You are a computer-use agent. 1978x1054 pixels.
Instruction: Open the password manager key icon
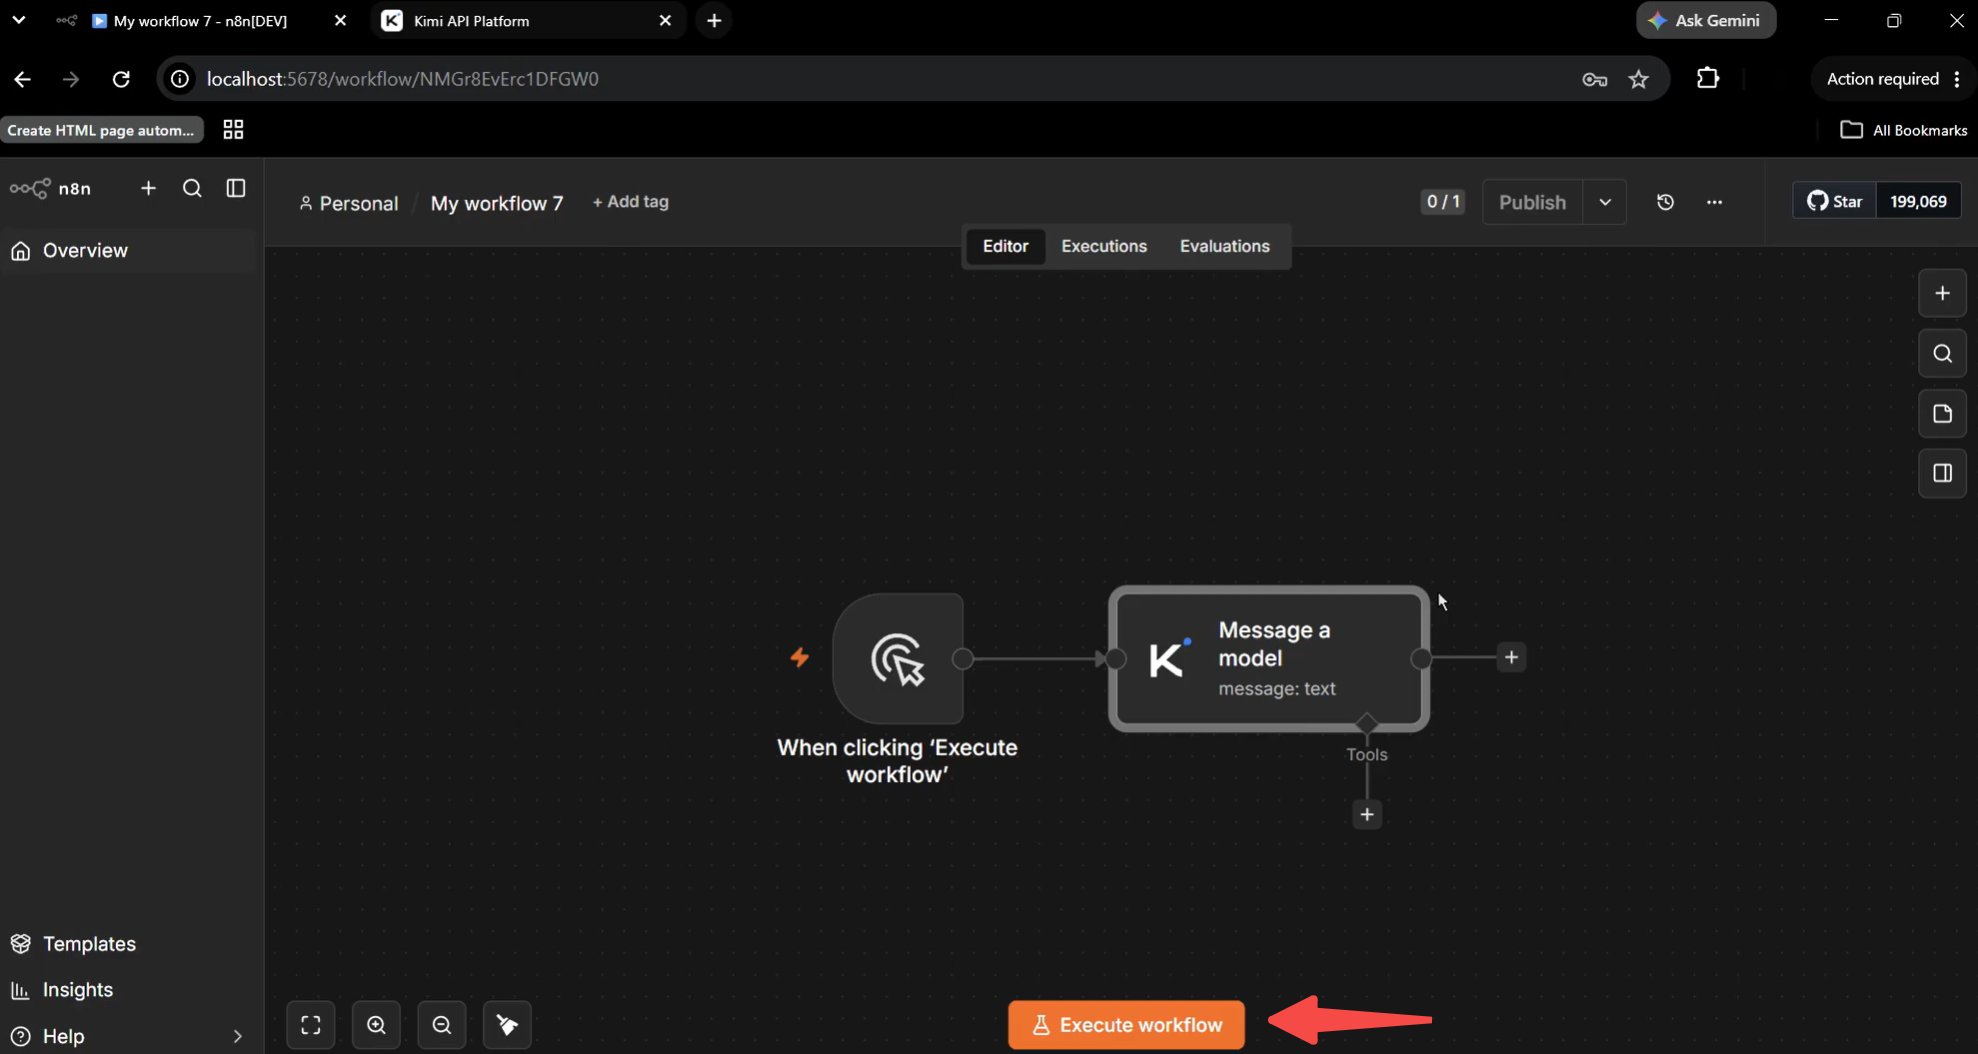click(1595, 79)
